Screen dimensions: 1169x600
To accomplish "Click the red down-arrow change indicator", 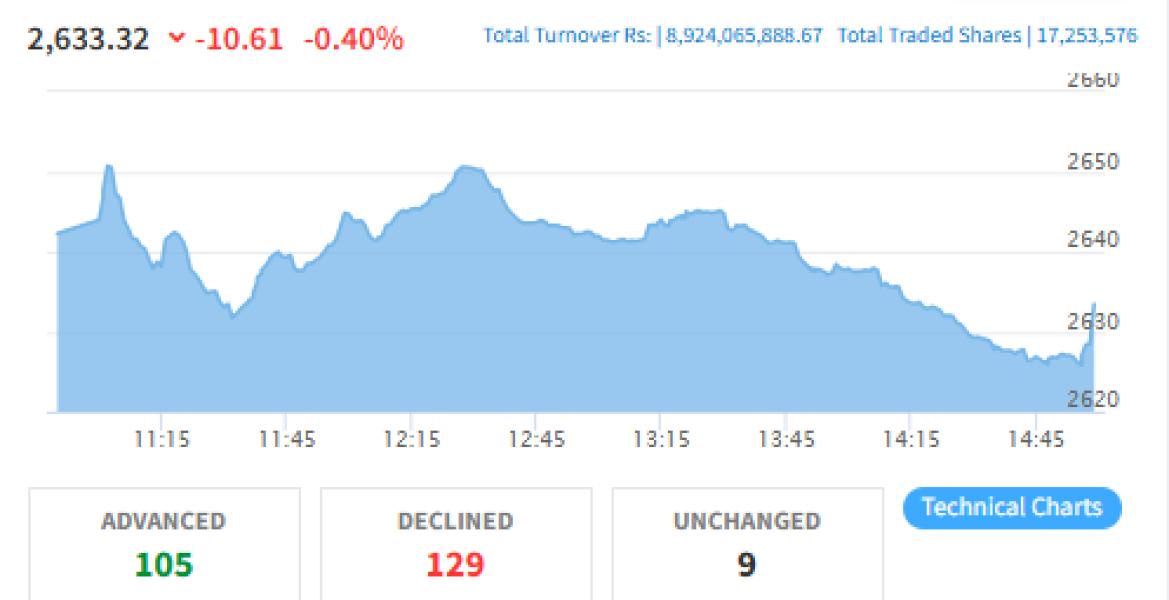I will [x=177, y=39].
